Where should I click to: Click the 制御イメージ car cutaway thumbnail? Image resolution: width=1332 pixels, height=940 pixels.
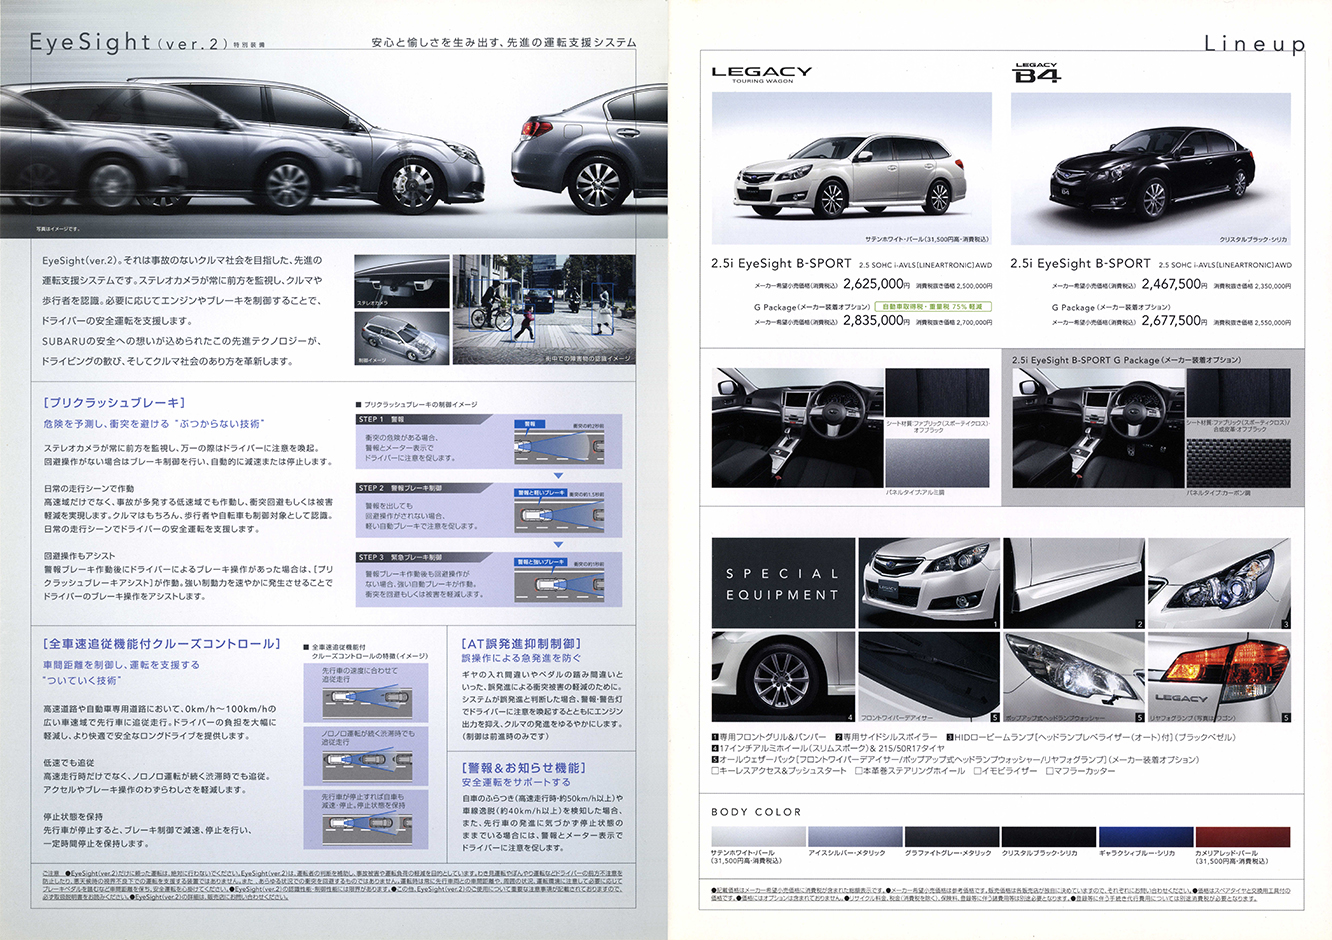tap(401, 338)
